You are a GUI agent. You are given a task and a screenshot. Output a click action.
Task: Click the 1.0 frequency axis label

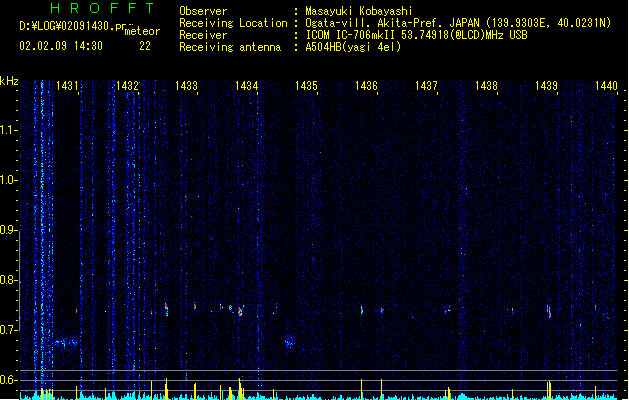pos(8,180)
